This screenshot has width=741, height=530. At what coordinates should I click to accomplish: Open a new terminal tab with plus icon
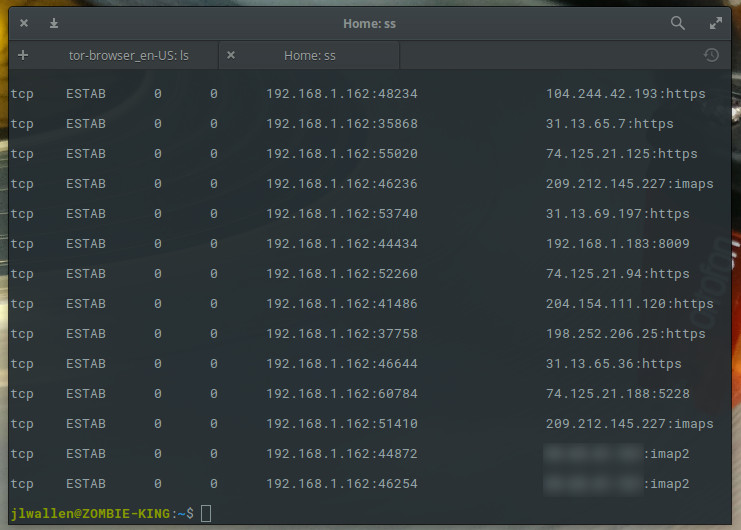(x=23, y=56)
